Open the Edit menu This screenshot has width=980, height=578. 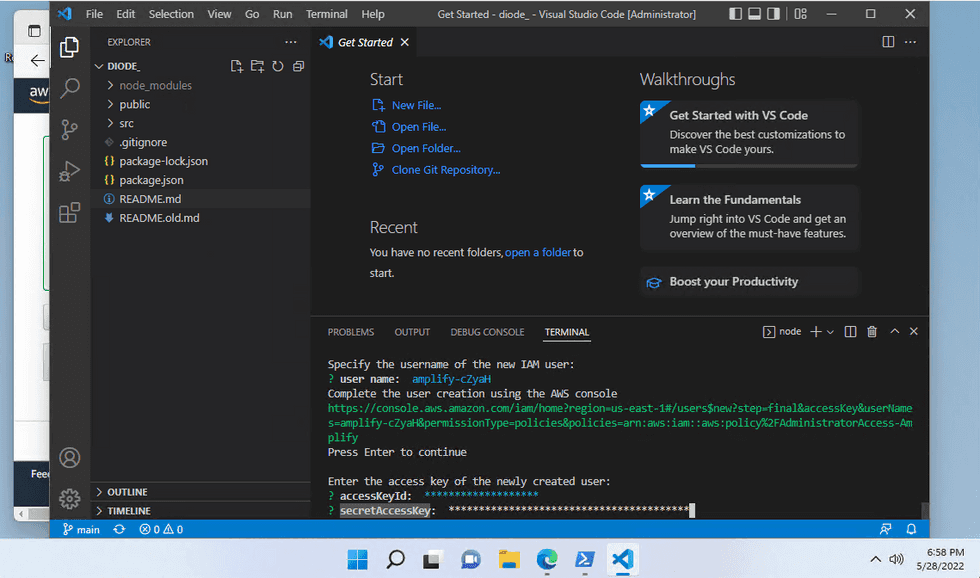tap(126, 14)
